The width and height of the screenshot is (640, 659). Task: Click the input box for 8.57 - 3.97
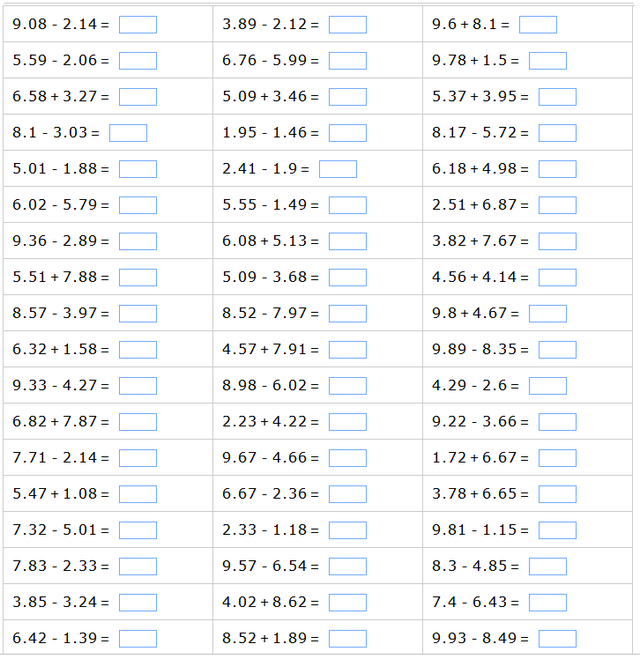click(138, 314)
